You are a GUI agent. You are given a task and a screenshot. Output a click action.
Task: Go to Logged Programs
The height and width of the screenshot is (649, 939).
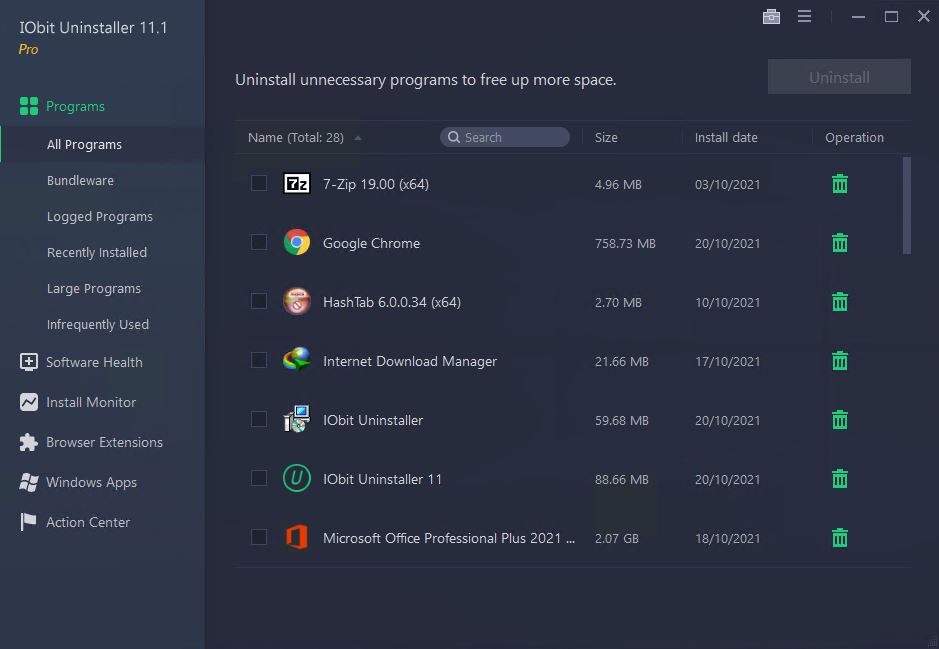(99, 216)
